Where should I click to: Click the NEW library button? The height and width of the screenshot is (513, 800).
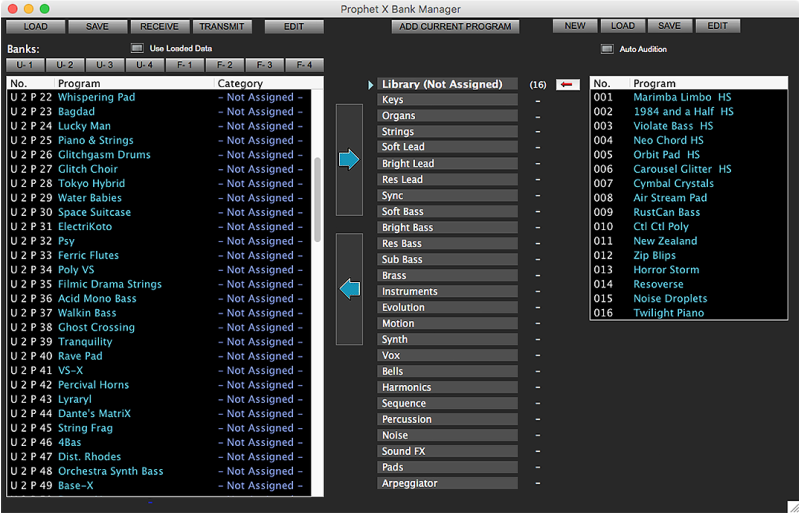575,26
